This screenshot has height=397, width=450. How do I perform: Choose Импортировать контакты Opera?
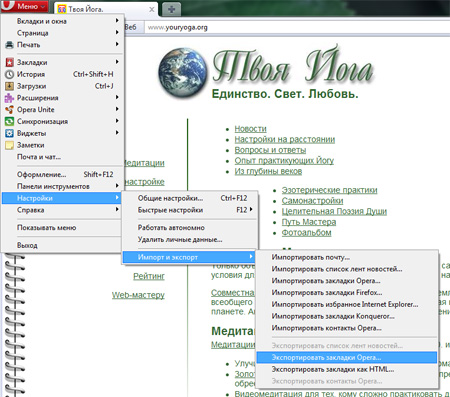pyautogui.click(x=347, y=328)
